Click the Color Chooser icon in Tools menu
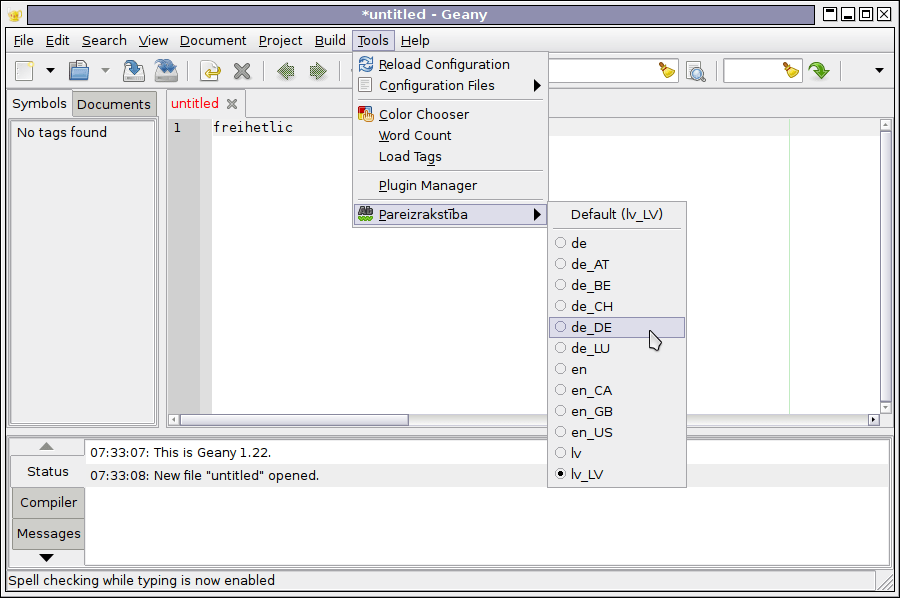 366,114
